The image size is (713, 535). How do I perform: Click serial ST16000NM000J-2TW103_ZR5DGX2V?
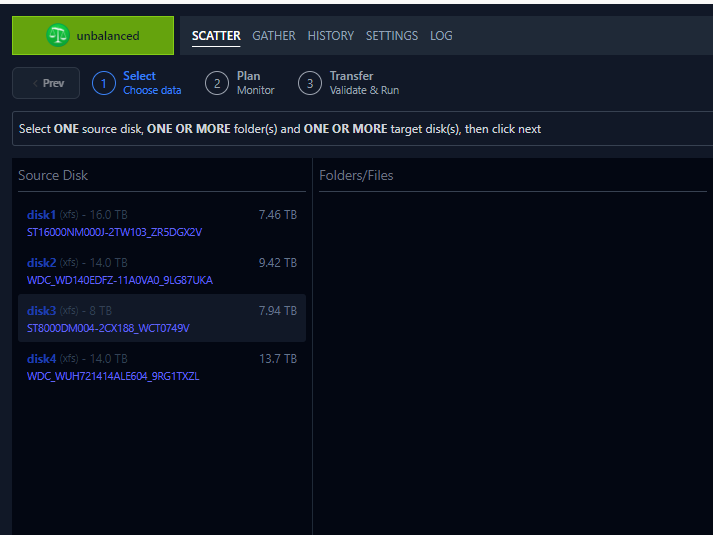point(115,232)
